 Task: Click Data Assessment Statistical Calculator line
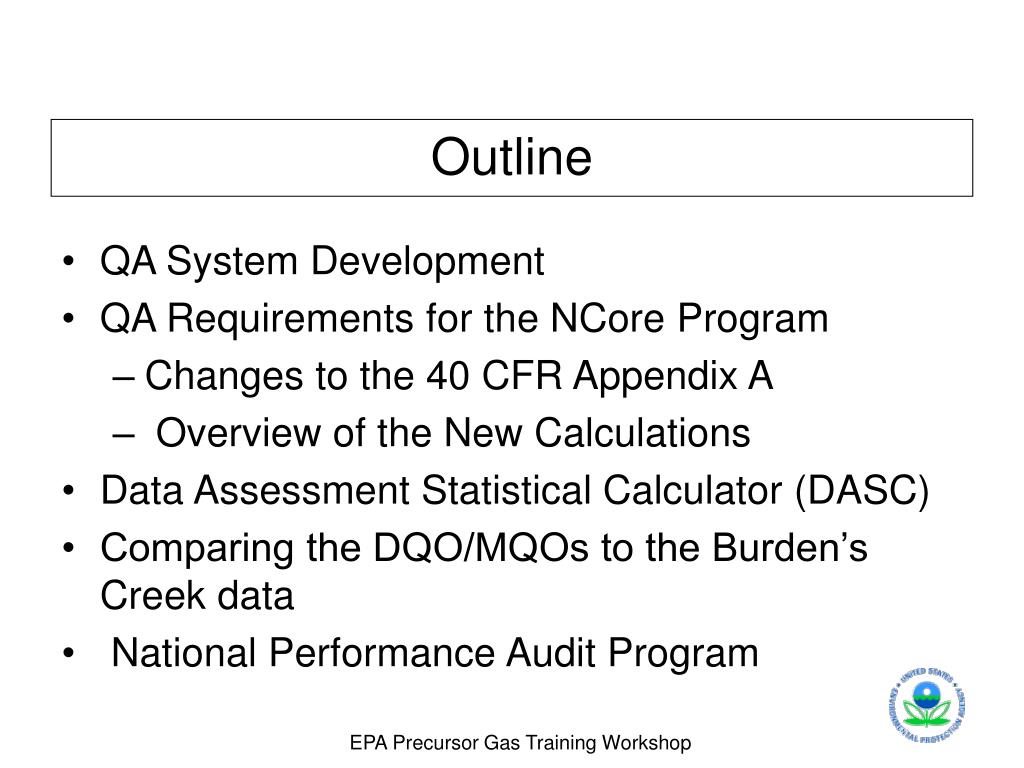coord(515,491)
